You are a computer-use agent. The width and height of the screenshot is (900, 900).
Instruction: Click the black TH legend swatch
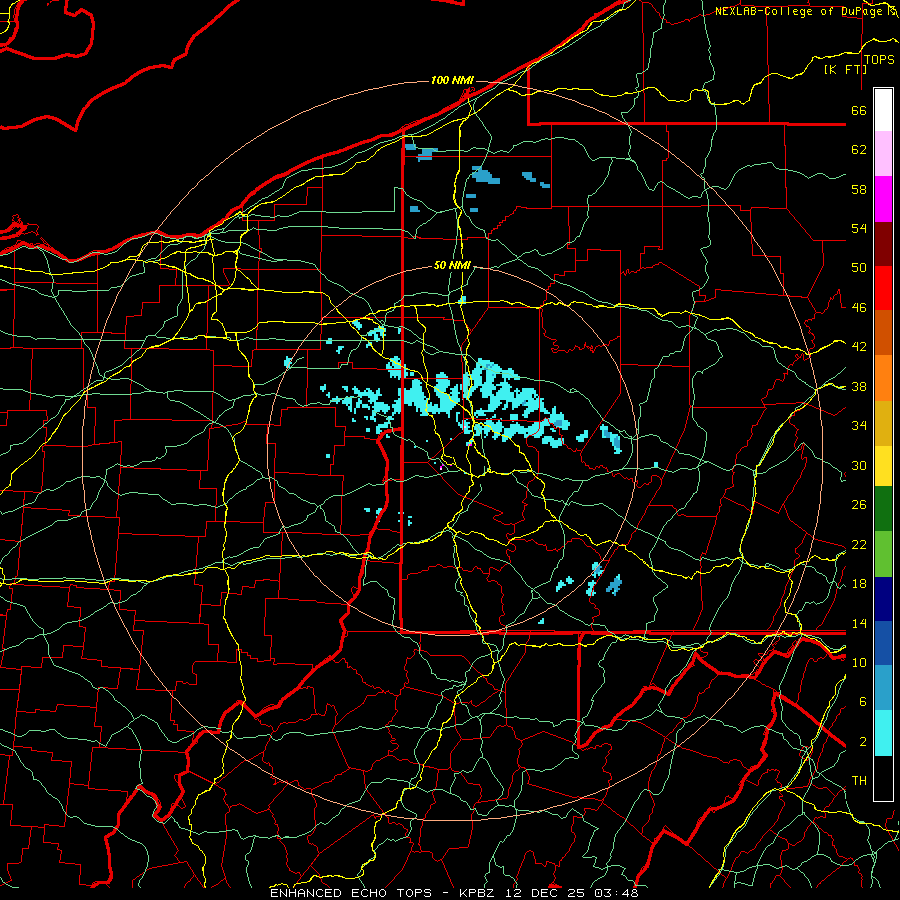[x=883, y=778]
